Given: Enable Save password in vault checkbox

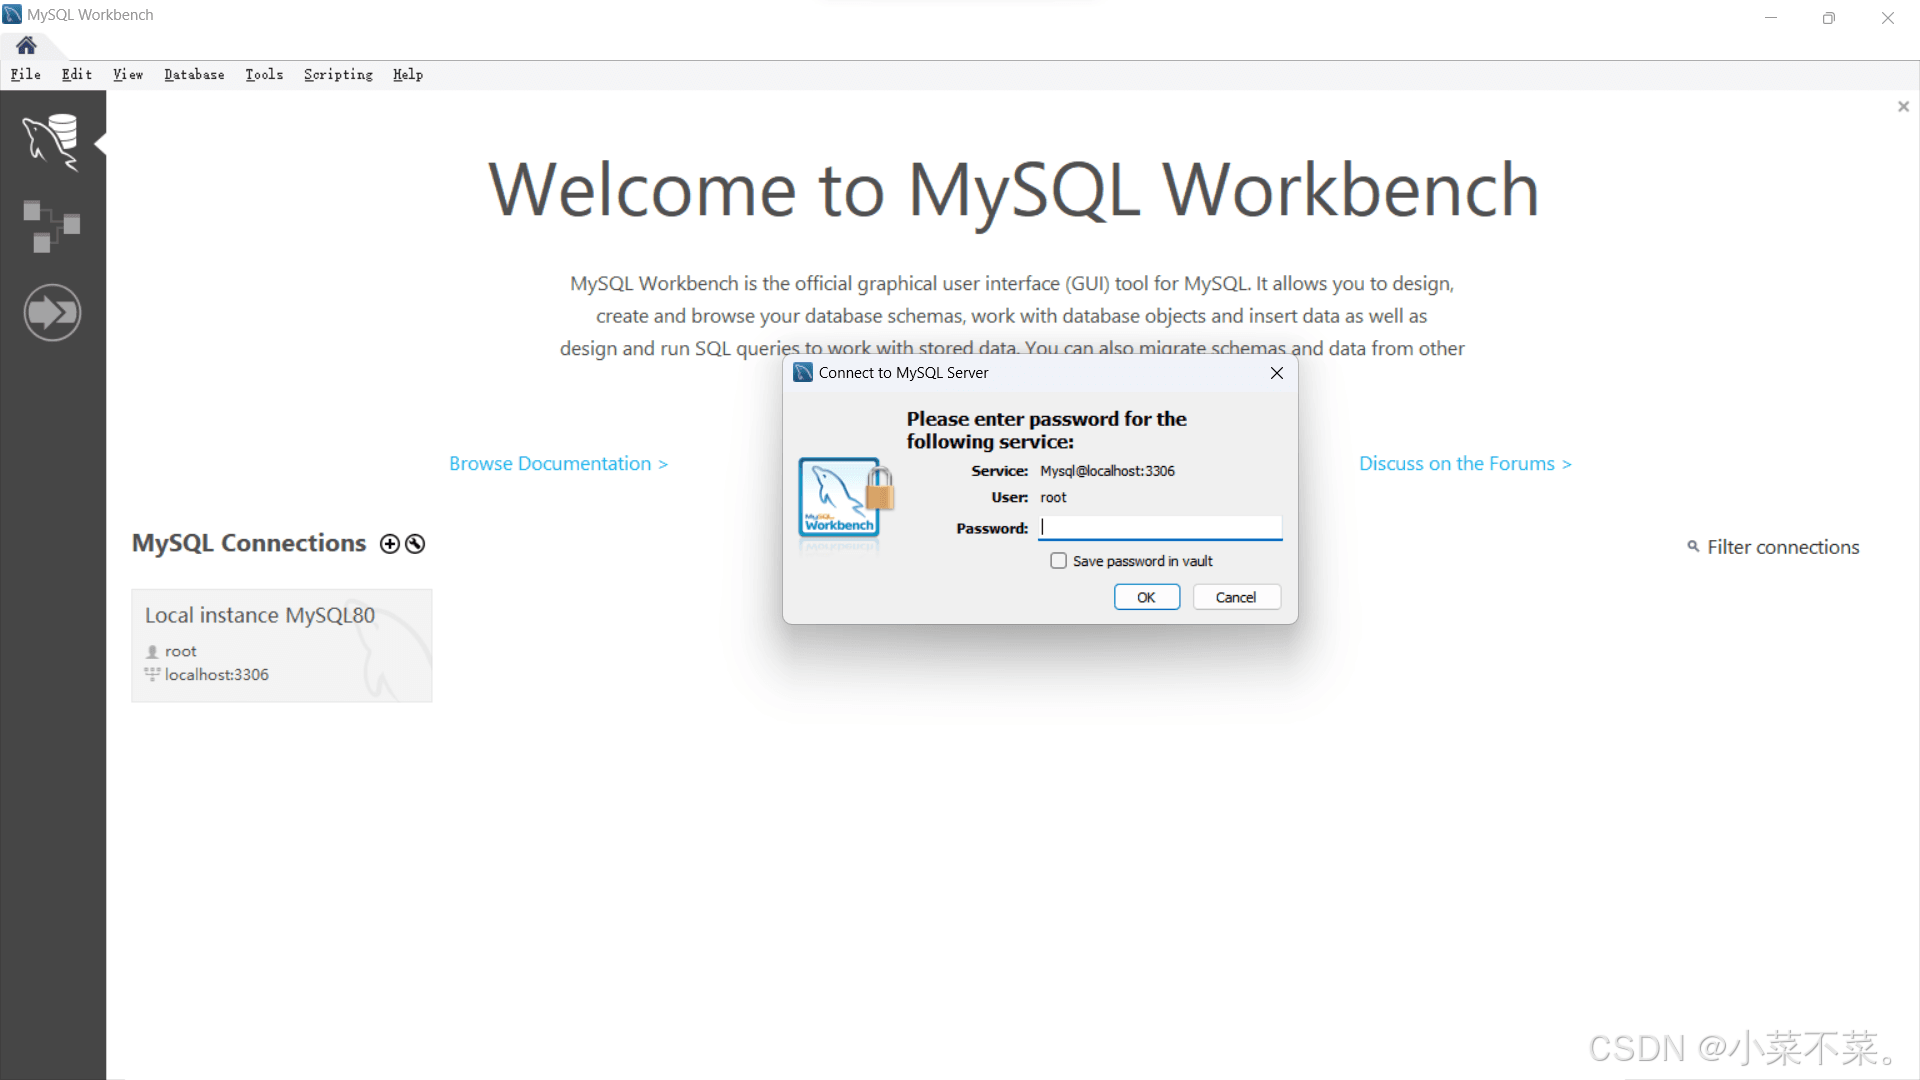Looking at the screenshot, I should pos(1058,561).
